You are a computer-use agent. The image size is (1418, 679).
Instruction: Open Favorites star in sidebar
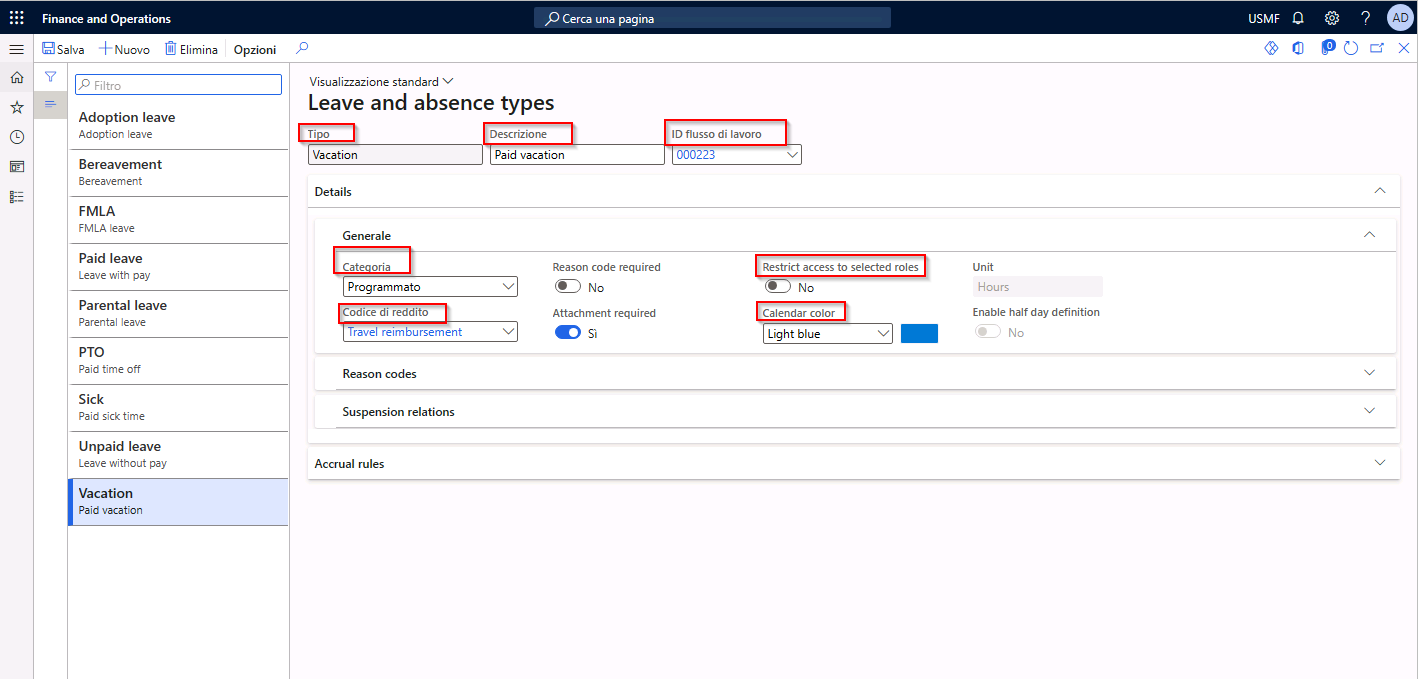(16, 107)
